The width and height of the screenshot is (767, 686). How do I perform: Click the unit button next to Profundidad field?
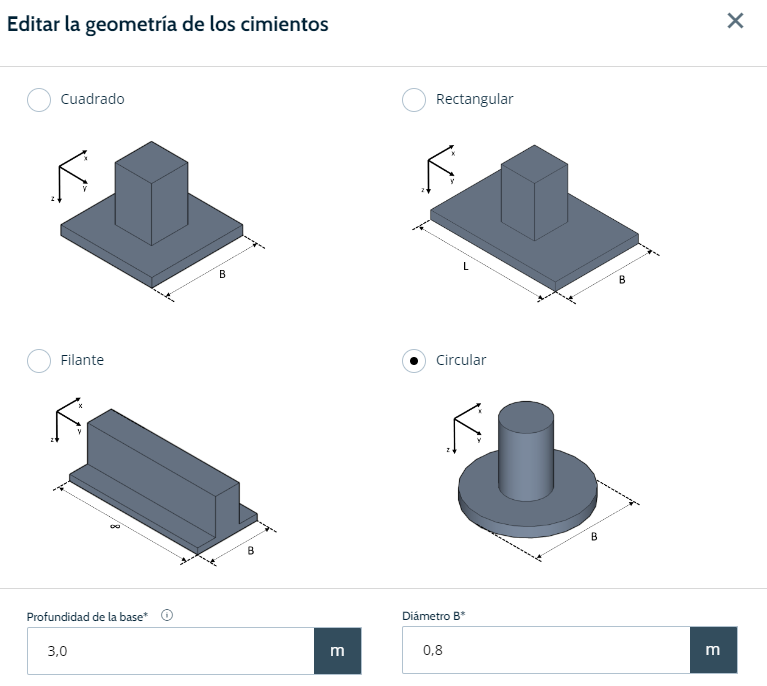(x=338, y=651)
